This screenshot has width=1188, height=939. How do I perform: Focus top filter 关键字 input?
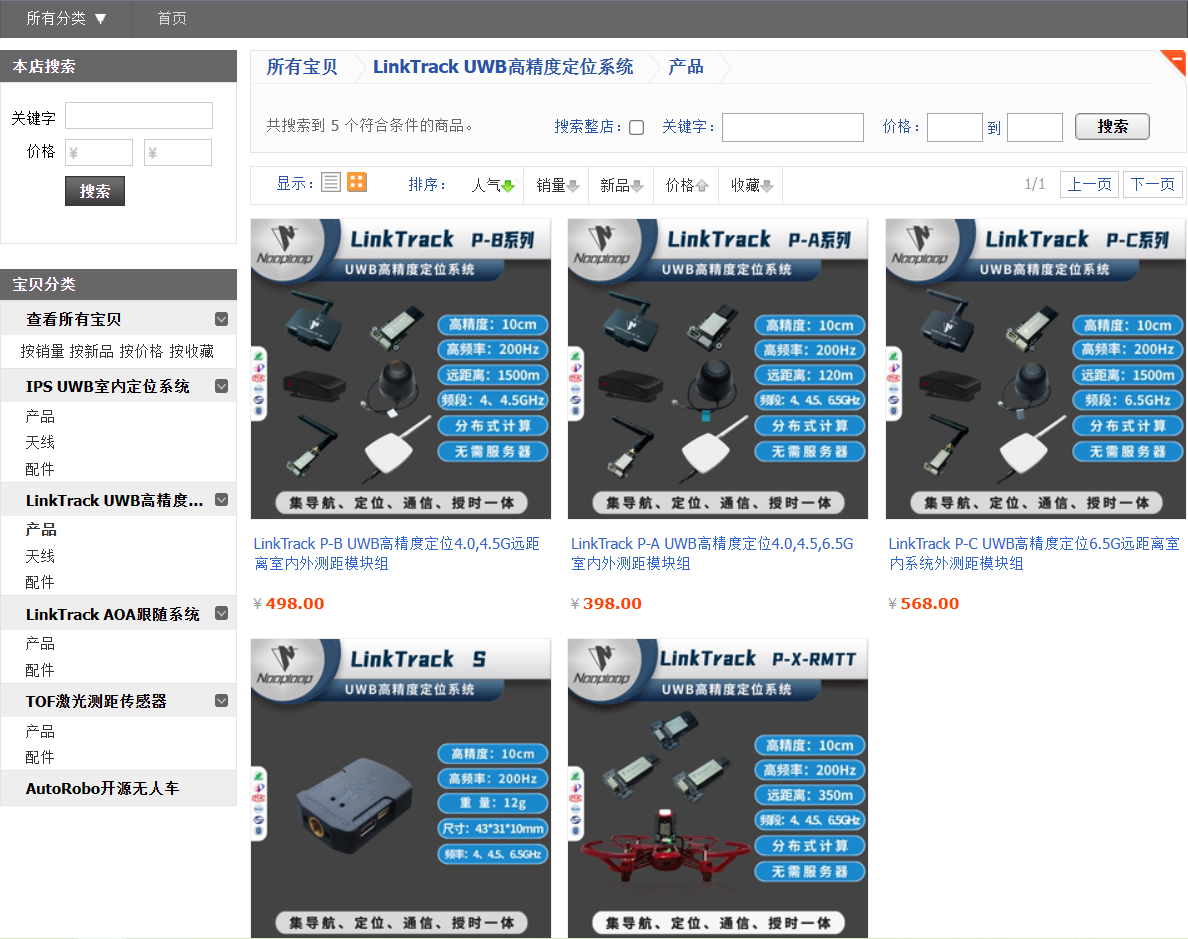tap(793, 127)
